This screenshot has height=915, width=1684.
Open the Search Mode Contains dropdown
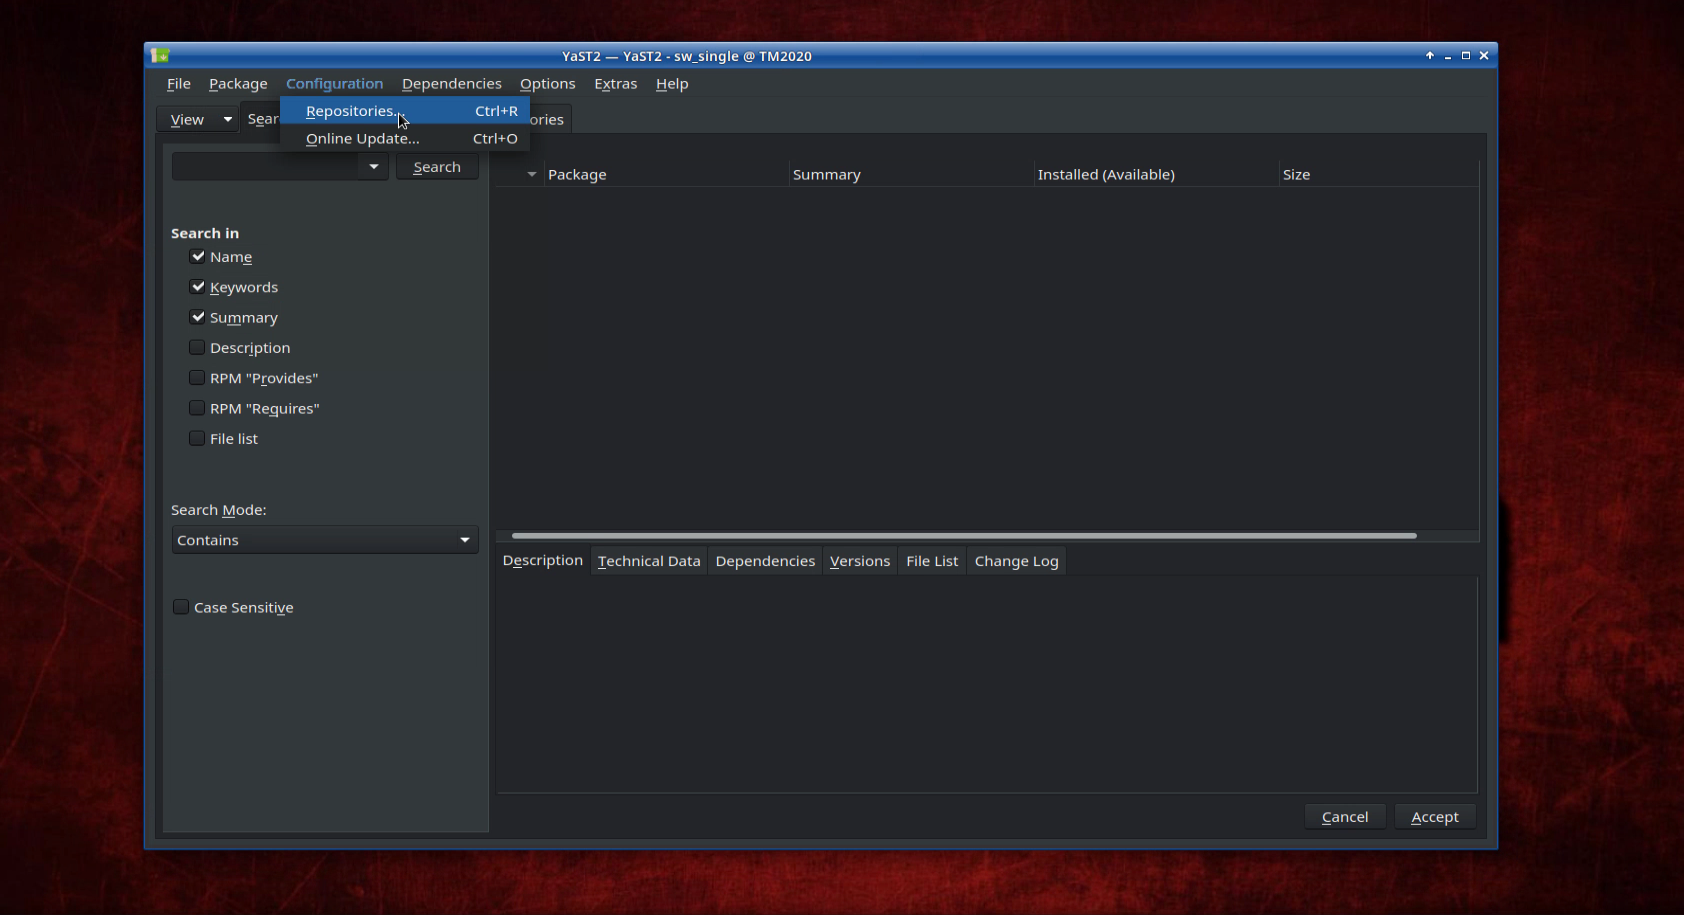[x=324, y=539]
